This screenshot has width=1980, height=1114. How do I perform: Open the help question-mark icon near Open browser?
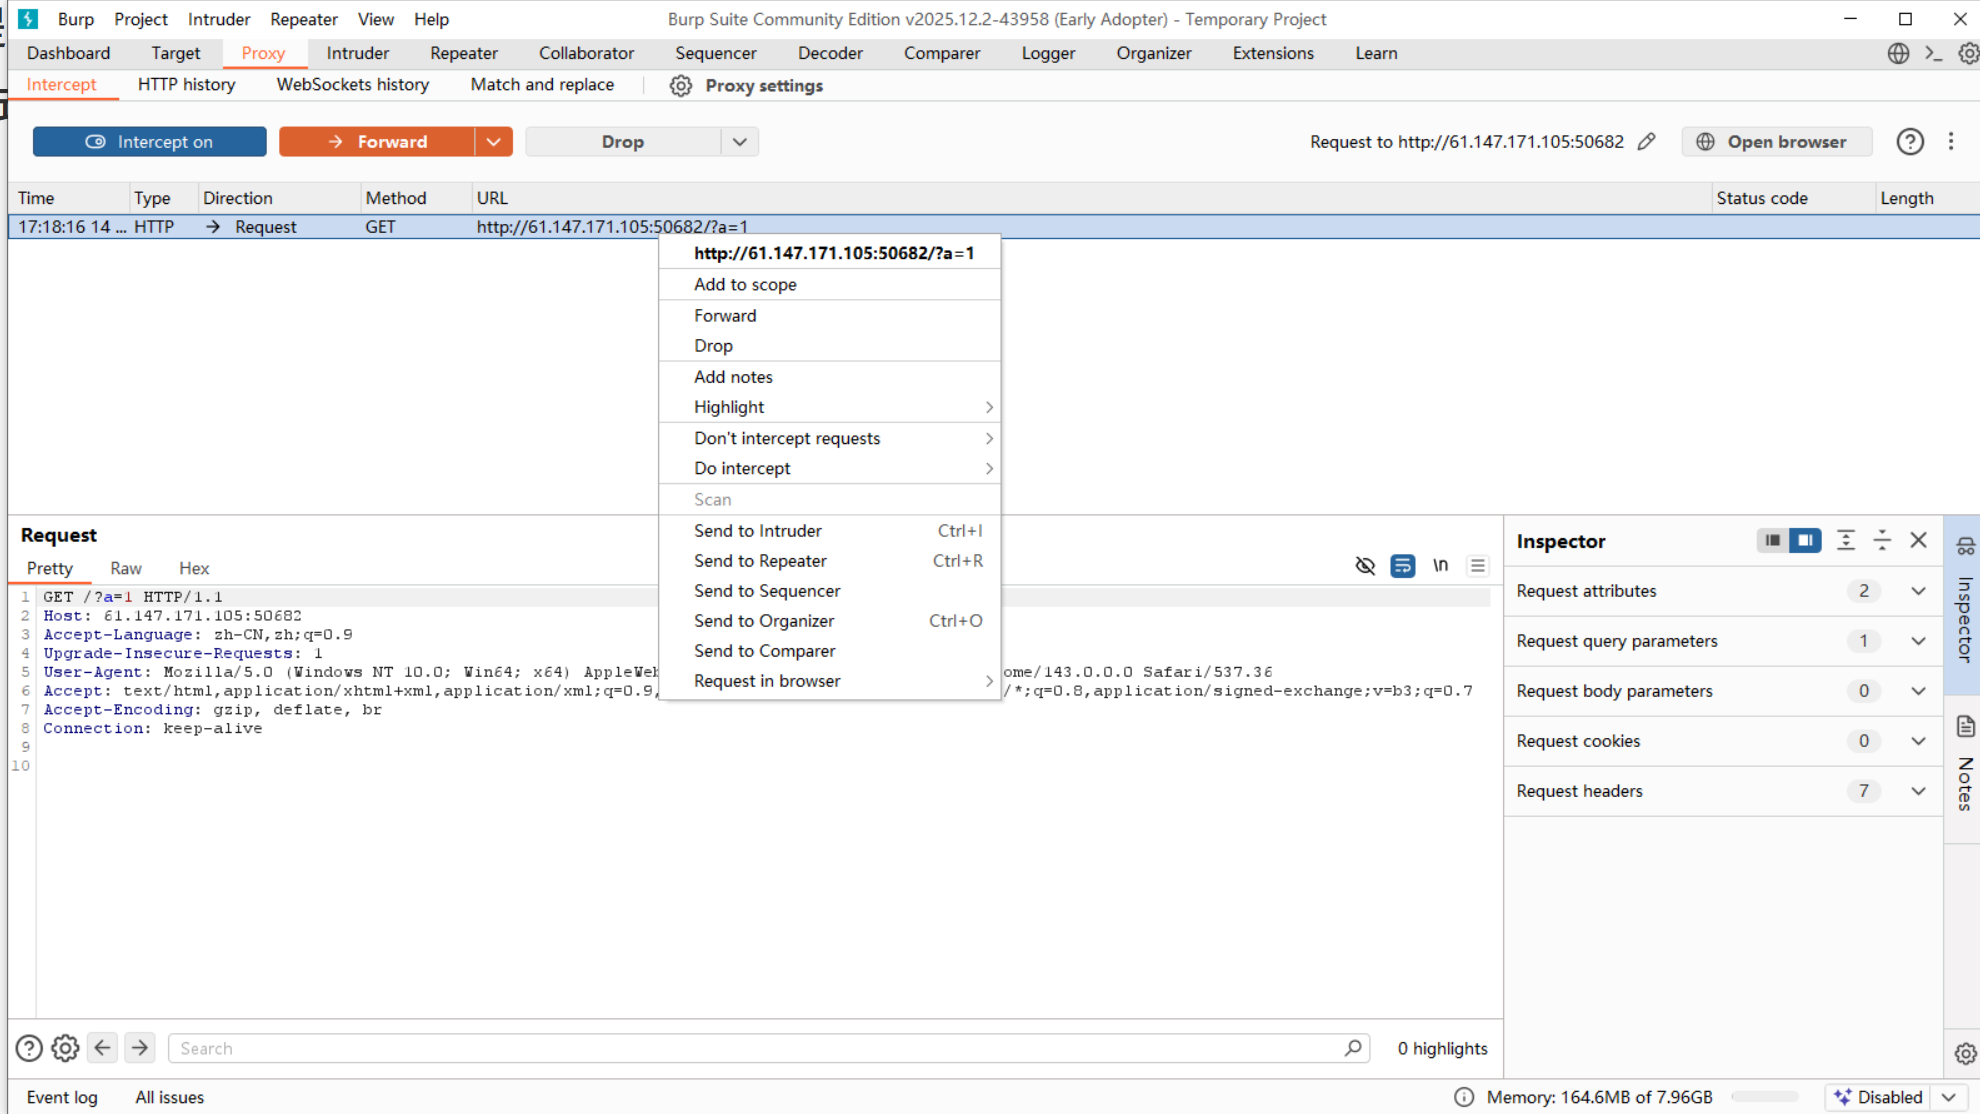click(x=1909, y=142)
